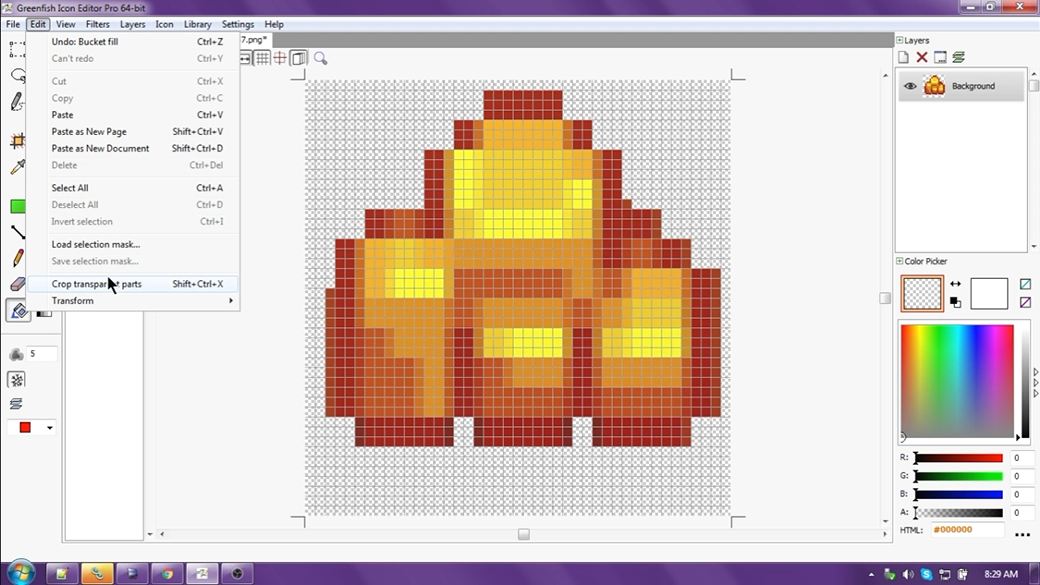Expand the Transform submenu
Screen dimensions: 1040x585
coord(73,300)
